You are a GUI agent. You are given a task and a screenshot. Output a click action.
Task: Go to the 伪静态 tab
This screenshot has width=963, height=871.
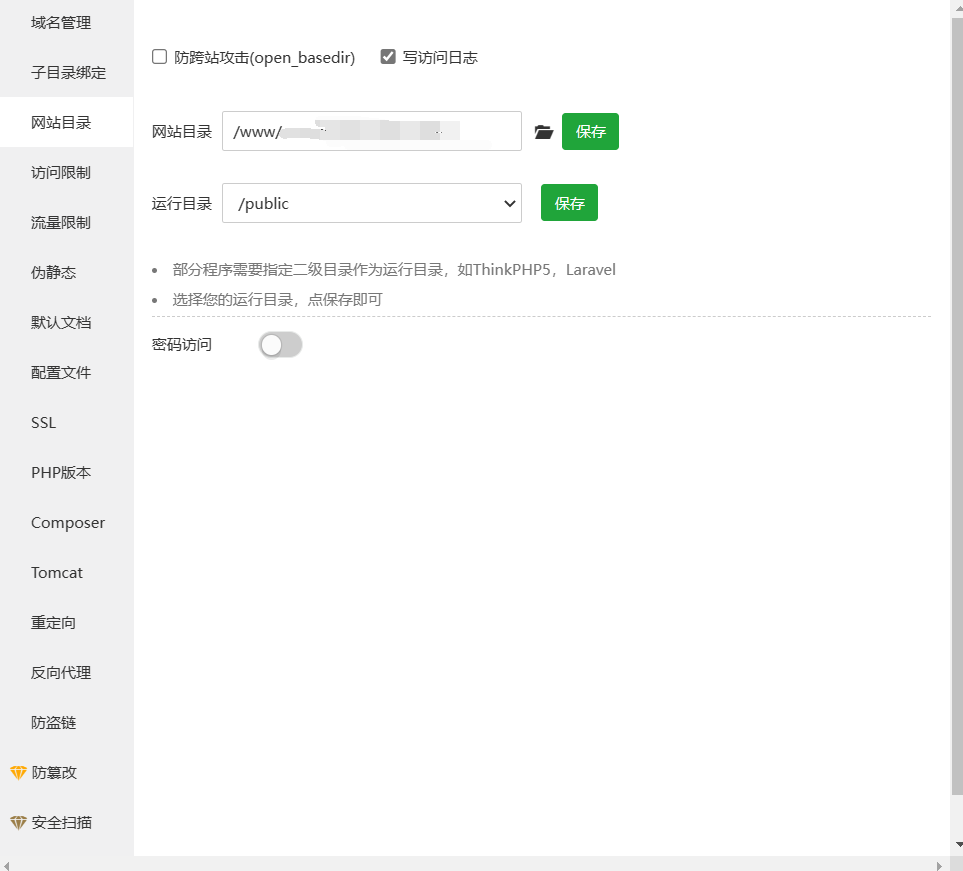point(54,272)
